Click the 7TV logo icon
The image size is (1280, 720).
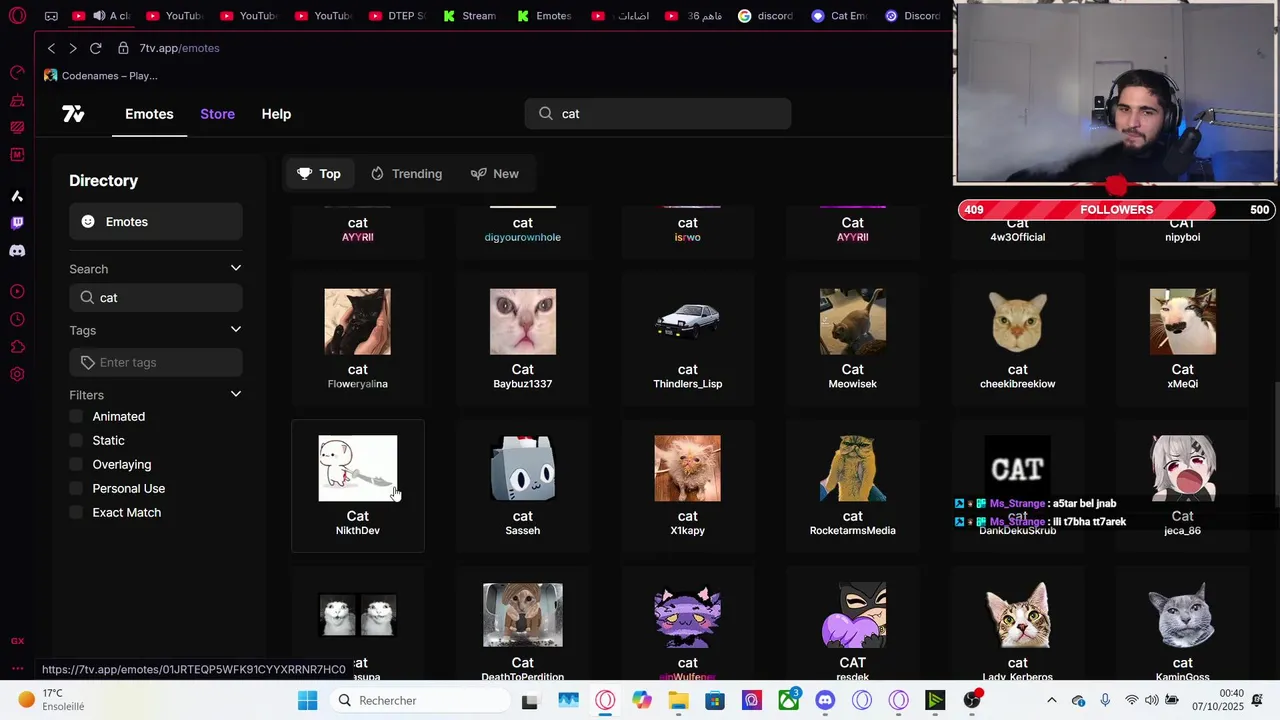tap(73, 114)
